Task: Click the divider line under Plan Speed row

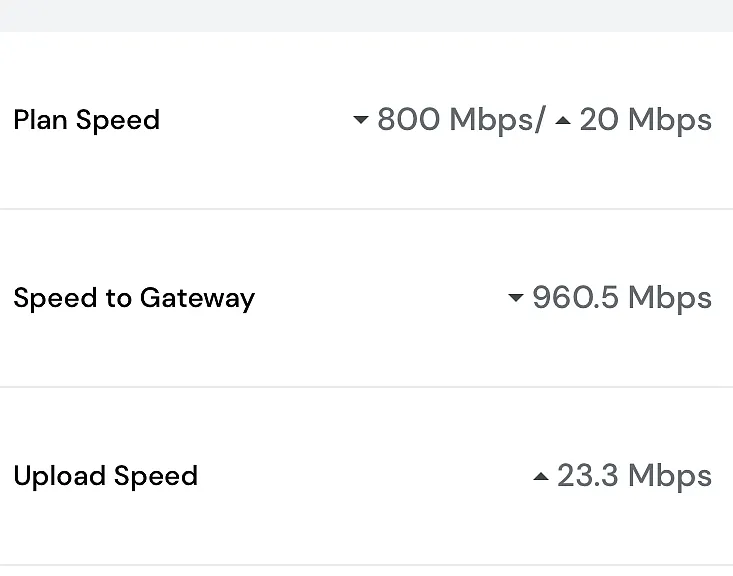Action: pos(366,209)
